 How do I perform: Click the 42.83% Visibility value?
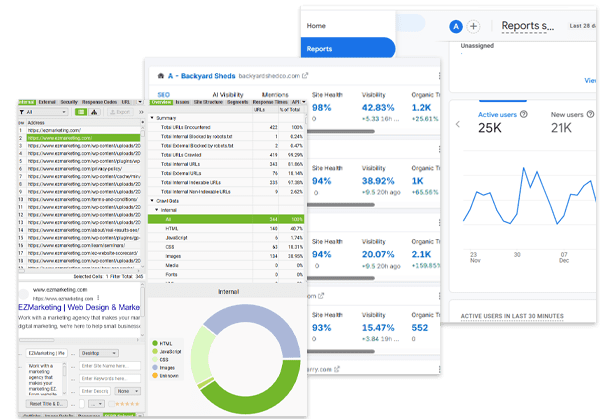[x=378, y=108]
